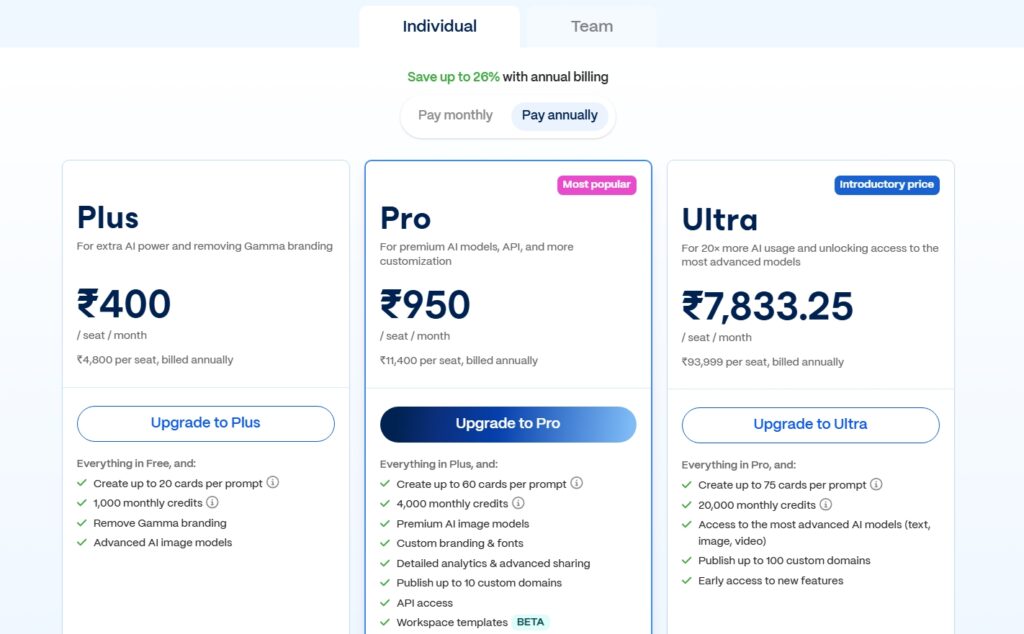Click the checkmark next to API access
This screenshot has height=634, width=1024.
[x=386, y=603]
